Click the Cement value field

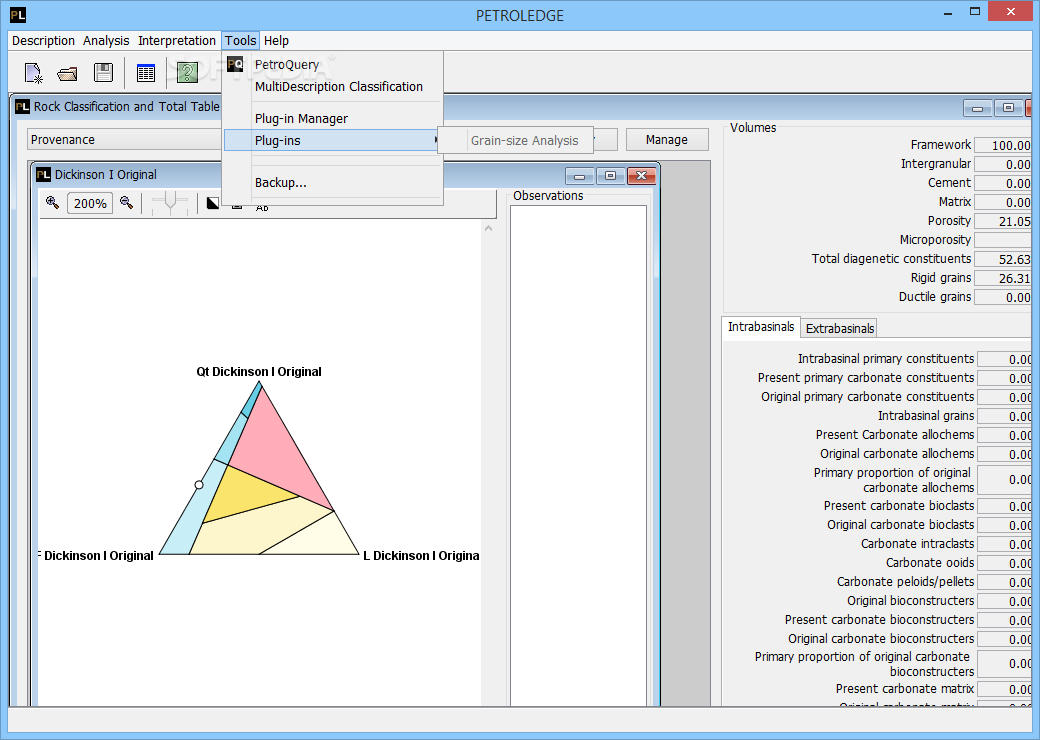tap(1002, 183)
